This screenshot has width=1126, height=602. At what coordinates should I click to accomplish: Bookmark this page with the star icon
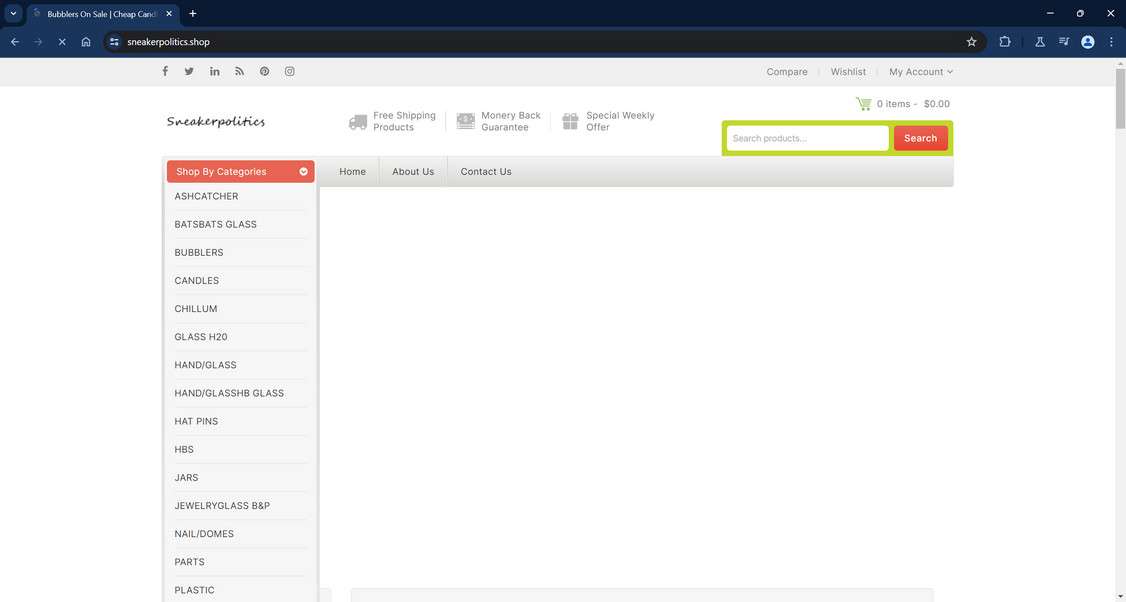click(x=972, y=42)
